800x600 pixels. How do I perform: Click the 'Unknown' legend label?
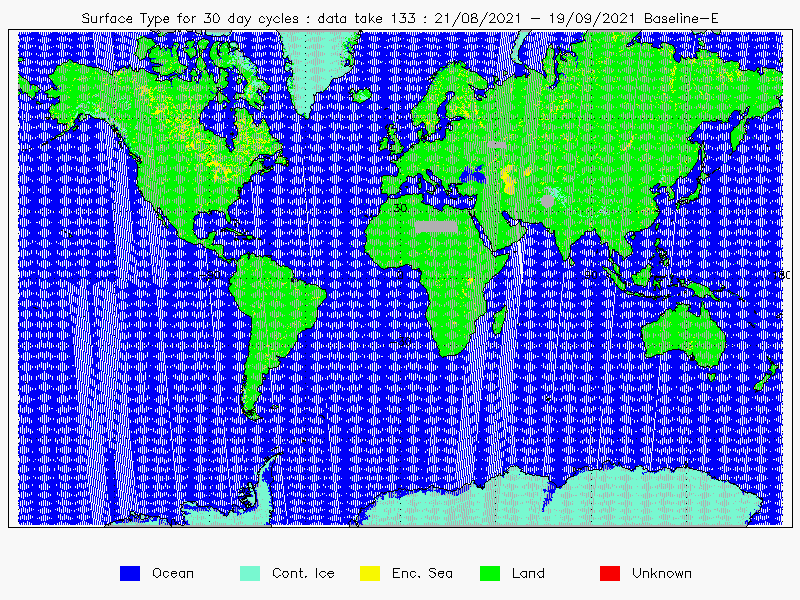tap(662, 573)
